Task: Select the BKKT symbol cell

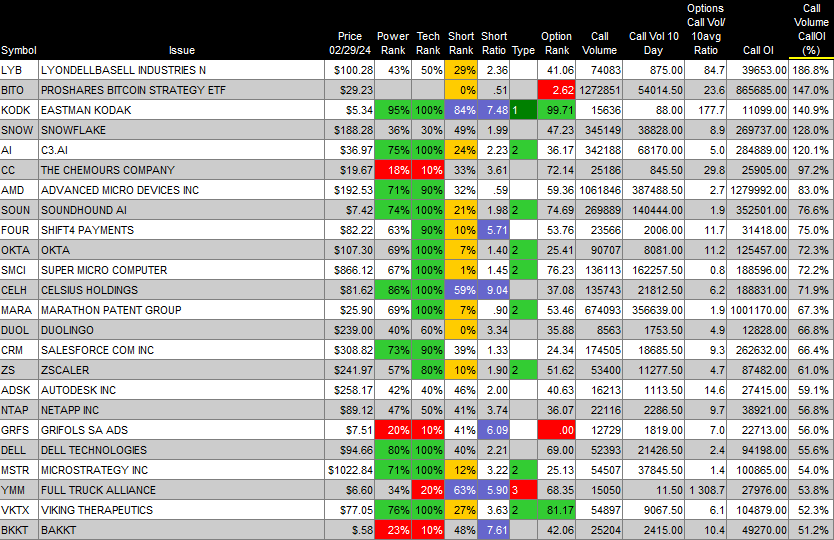Action: tap(19, 530)
